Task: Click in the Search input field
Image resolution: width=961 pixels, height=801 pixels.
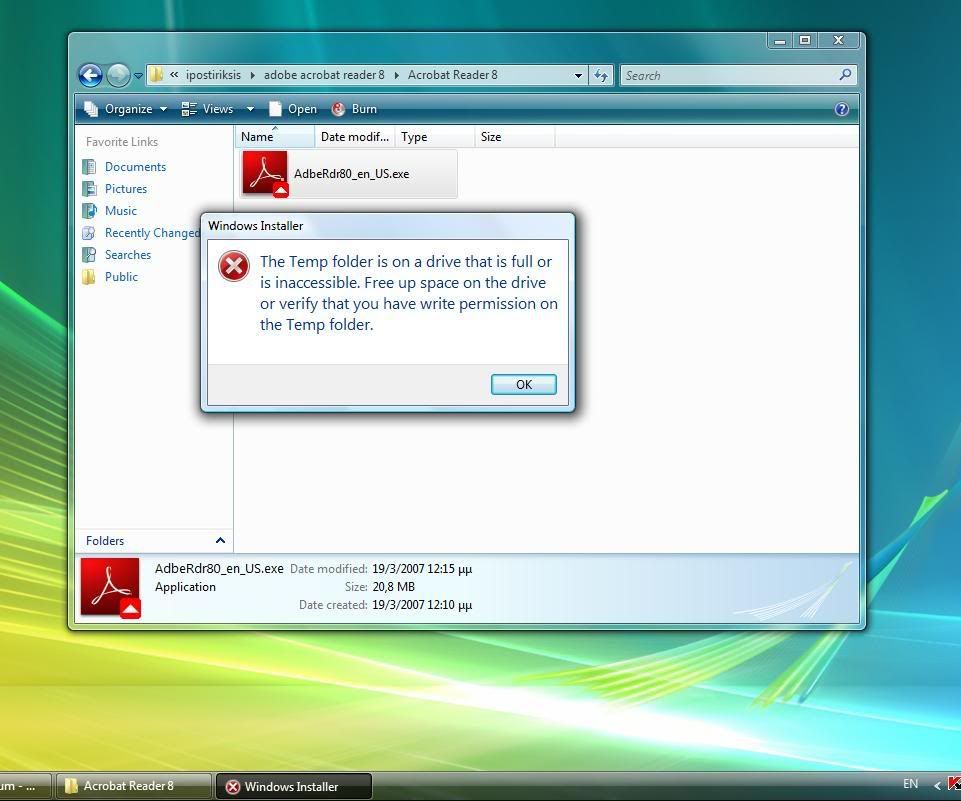Action: (x=728, y=75)
